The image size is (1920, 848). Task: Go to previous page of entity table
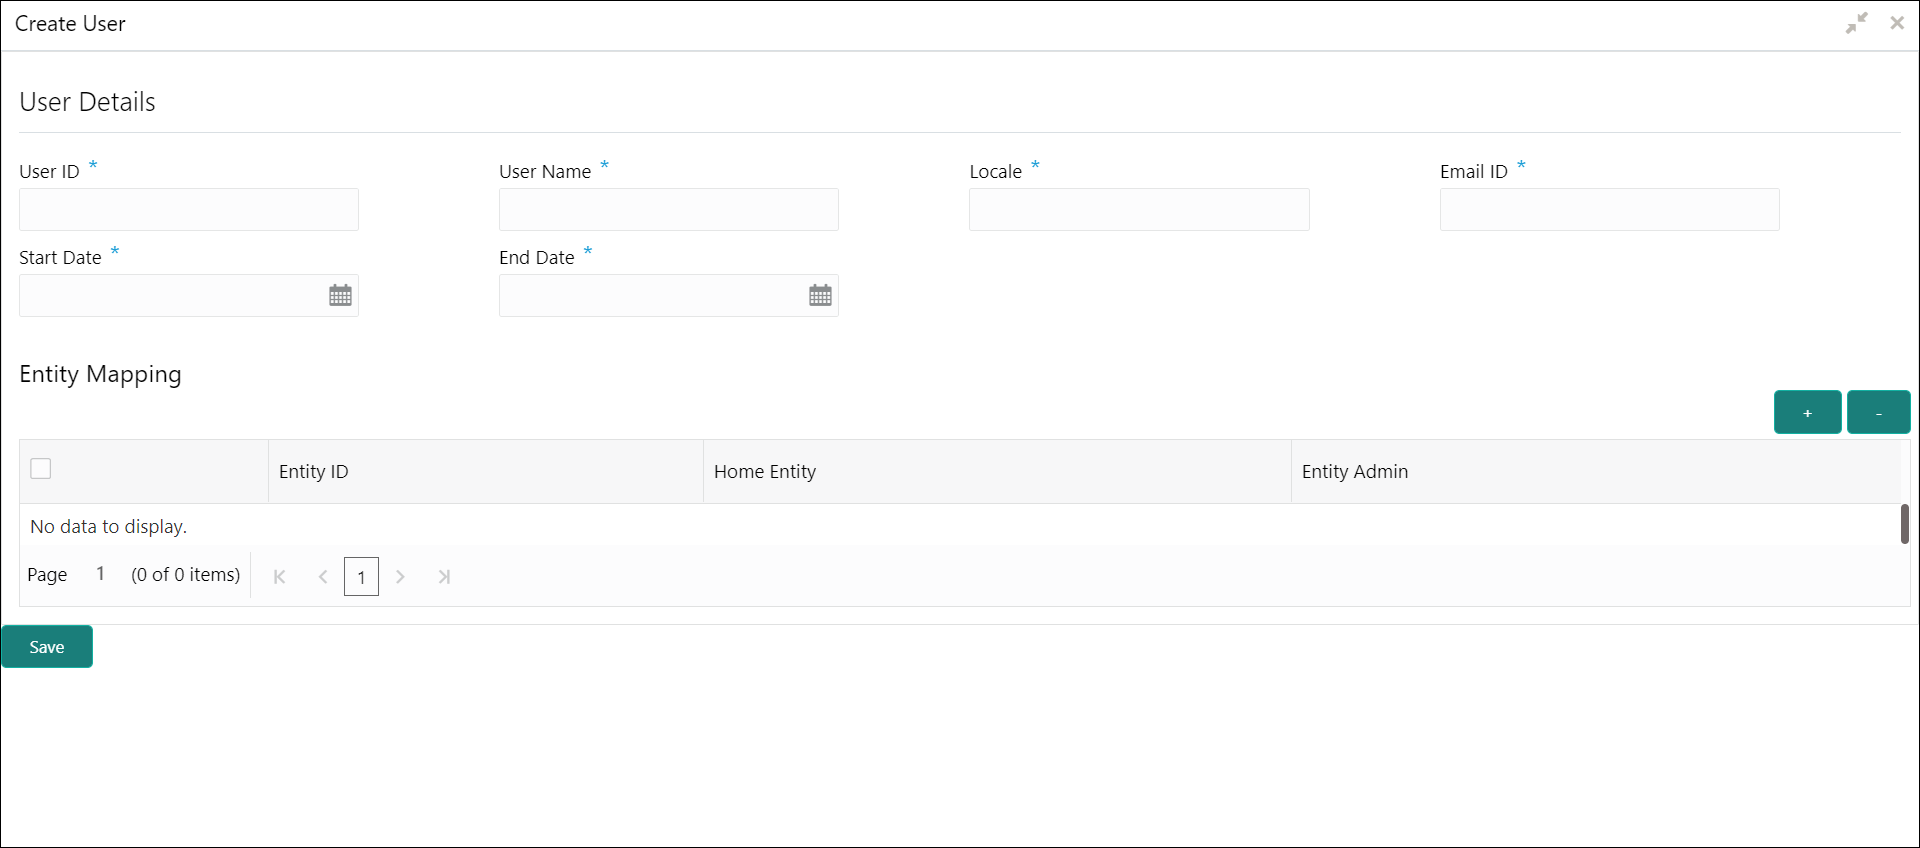click(x=323, y=577)
